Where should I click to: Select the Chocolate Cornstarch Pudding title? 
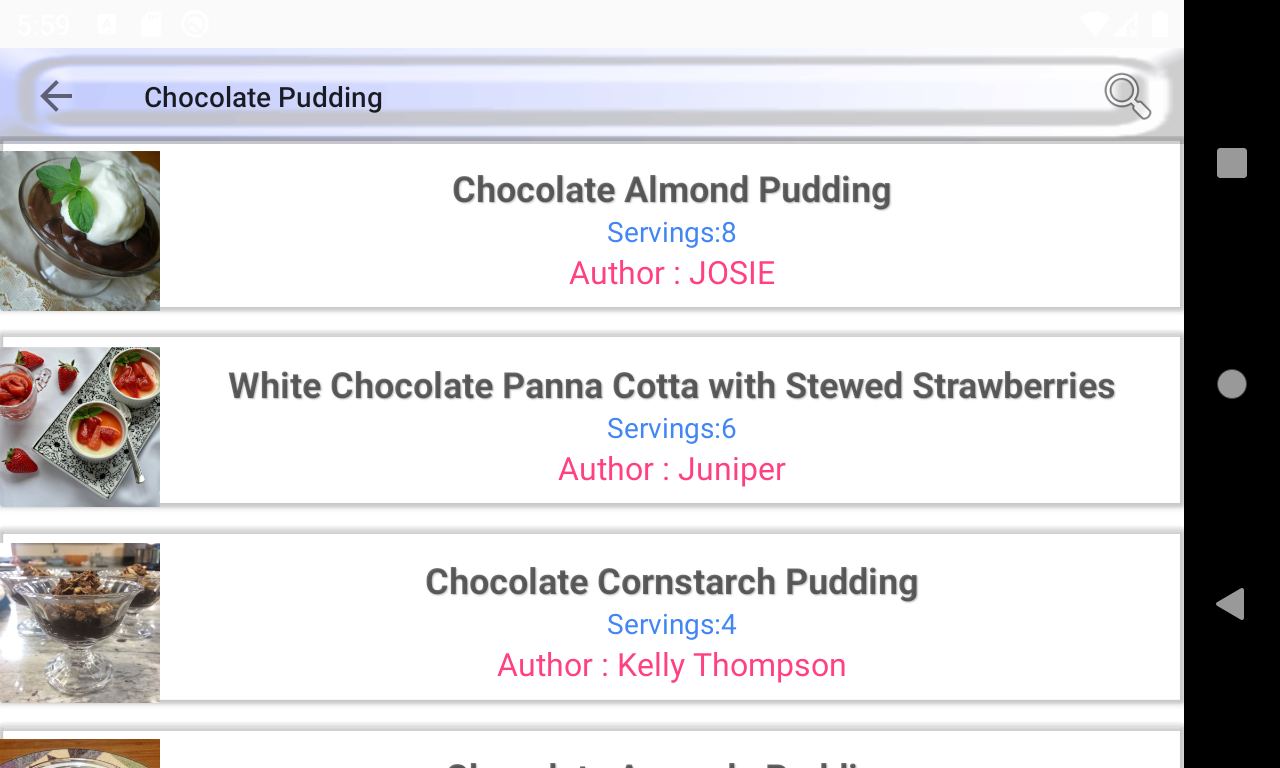(x=671, y=581)
